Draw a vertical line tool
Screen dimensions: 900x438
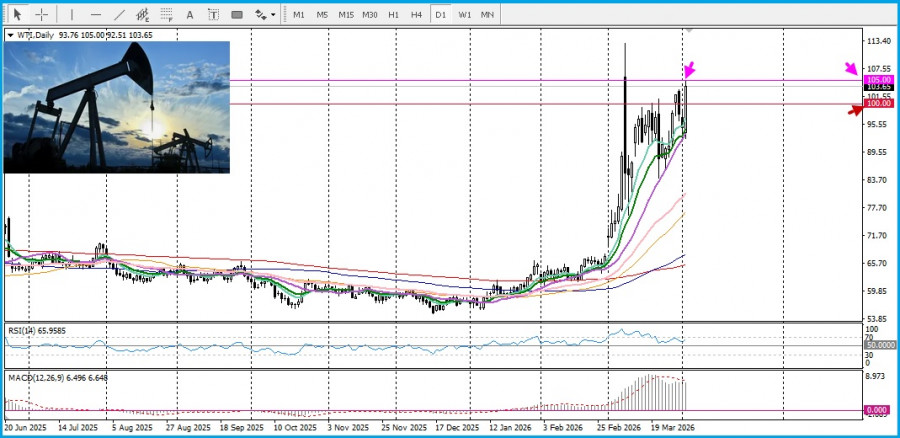click(x=70, y=15)
